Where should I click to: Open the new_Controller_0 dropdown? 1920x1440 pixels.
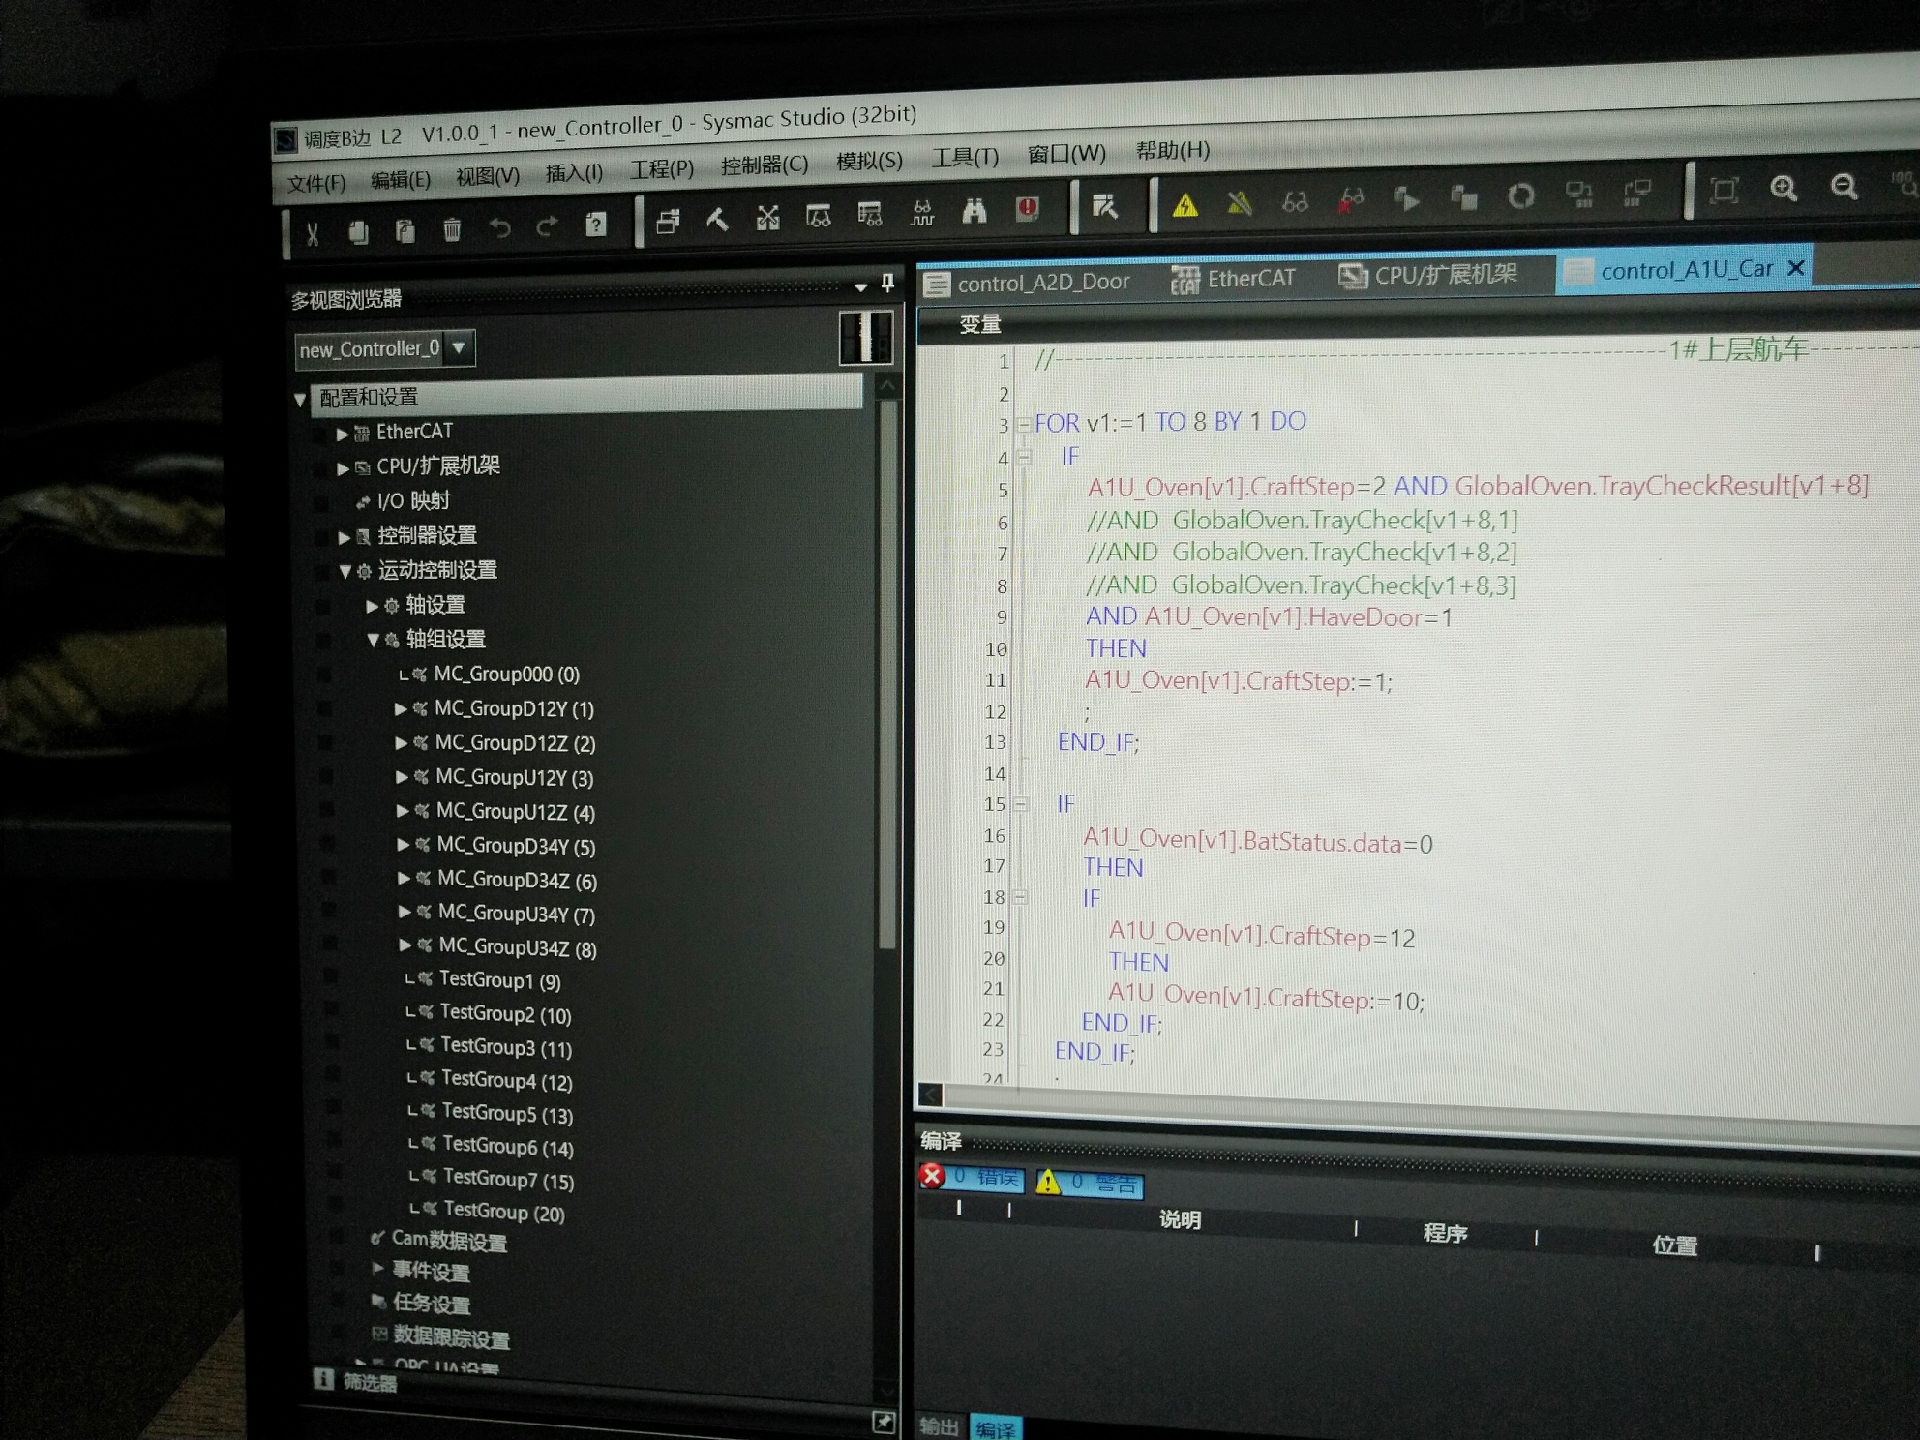(459, 347)
